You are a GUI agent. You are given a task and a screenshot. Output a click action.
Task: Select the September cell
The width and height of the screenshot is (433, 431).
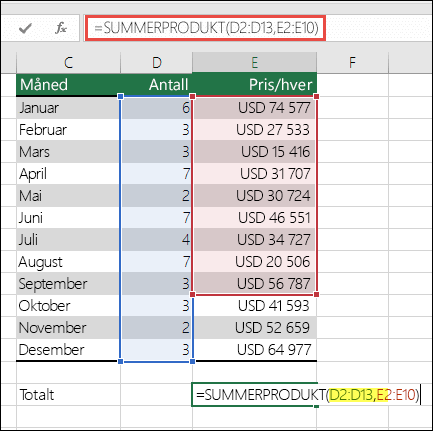(x=68, y=284)
